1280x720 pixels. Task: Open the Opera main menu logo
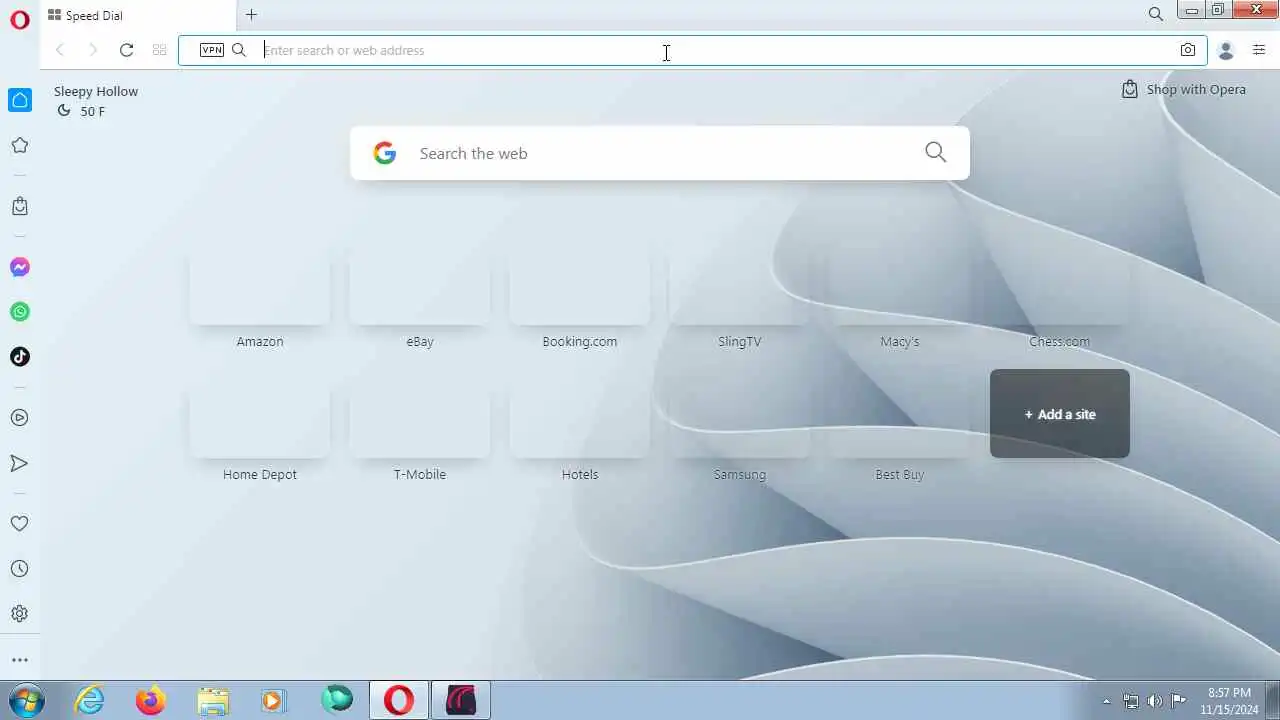pyautogui.click(x=20, y=20)
